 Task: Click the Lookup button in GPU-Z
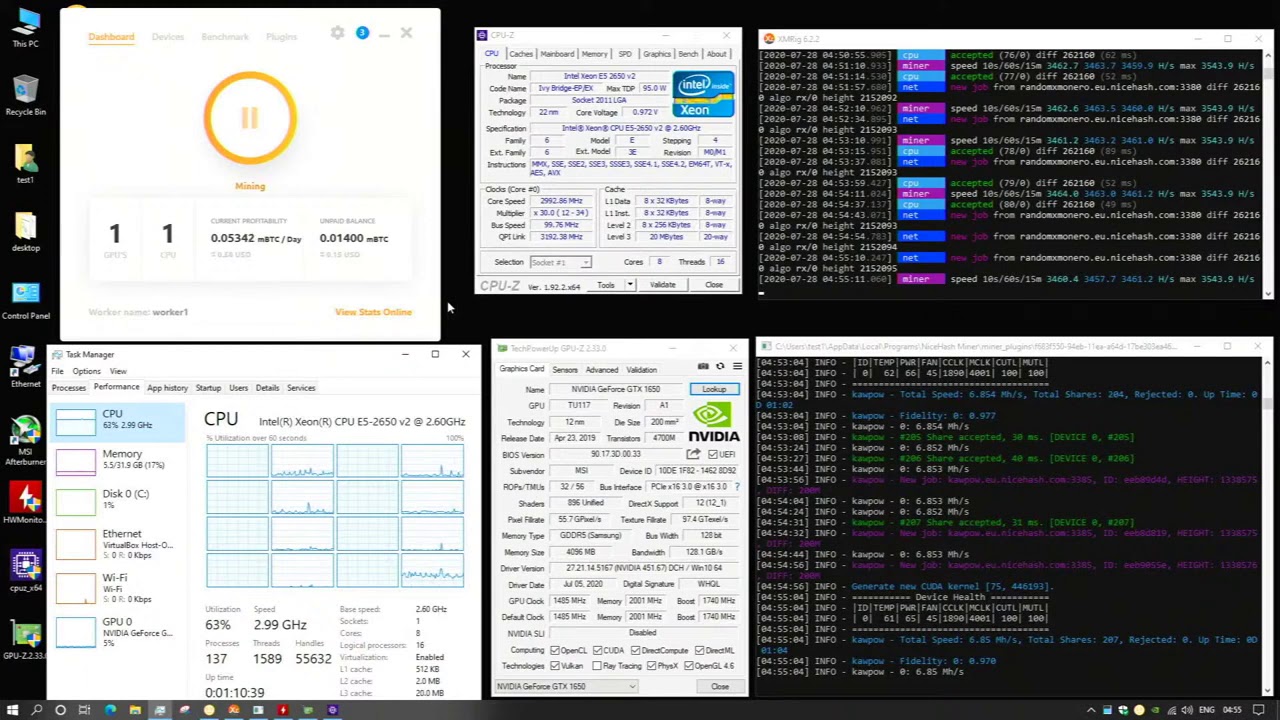(714, 389)
